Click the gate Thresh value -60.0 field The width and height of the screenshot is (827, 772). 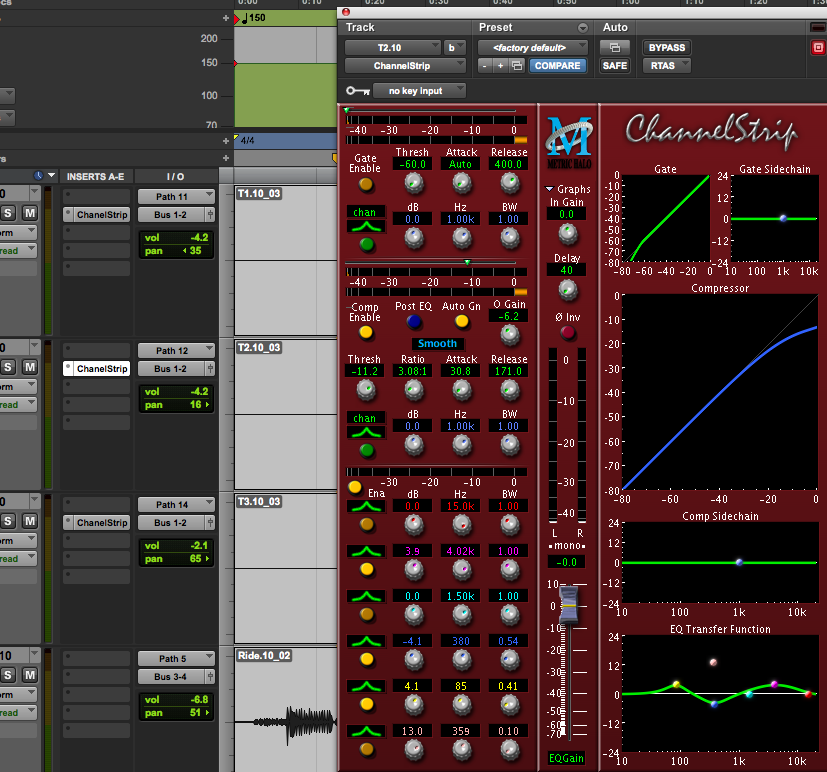tap(412, 164)
